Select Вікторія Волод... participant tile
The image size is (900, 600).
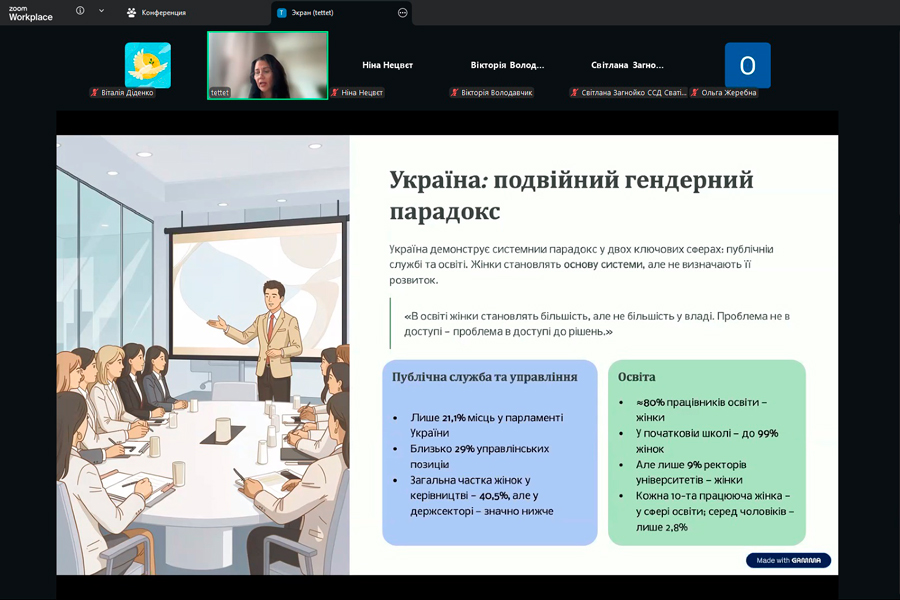point(507,65)
